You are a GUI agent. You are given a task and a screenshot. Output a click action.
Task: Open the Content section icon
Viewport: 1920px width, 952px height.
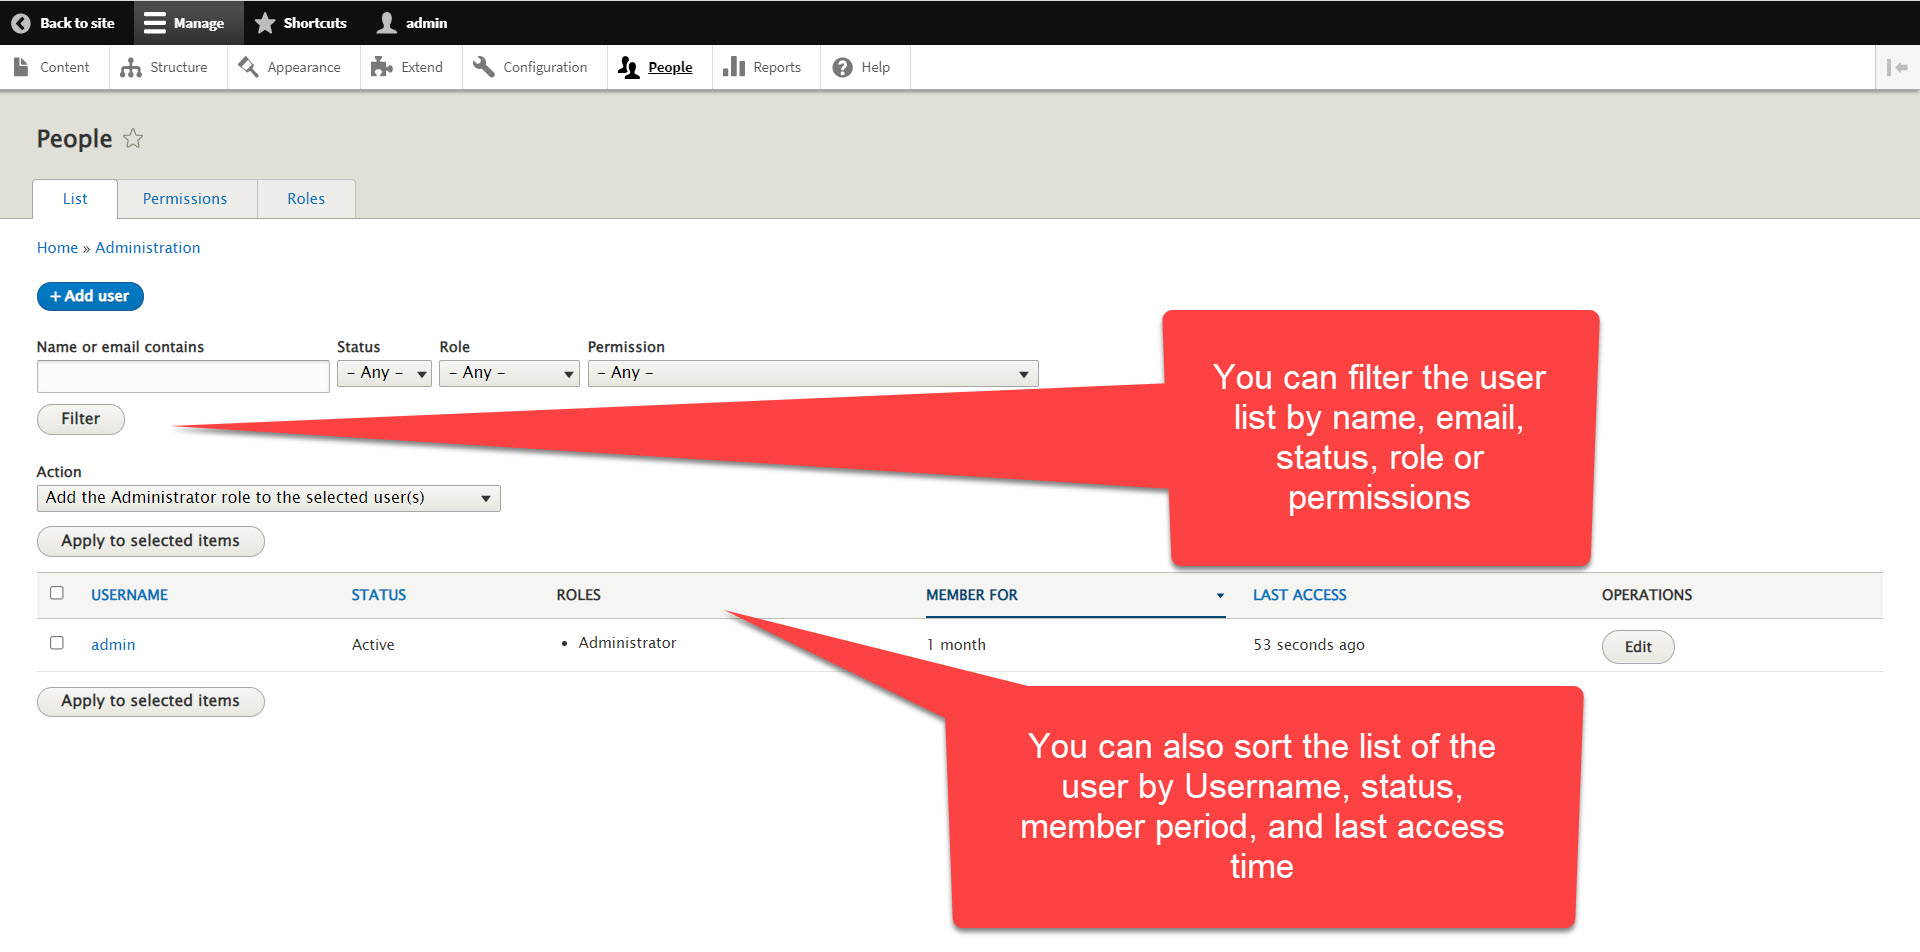click(22, 66)
